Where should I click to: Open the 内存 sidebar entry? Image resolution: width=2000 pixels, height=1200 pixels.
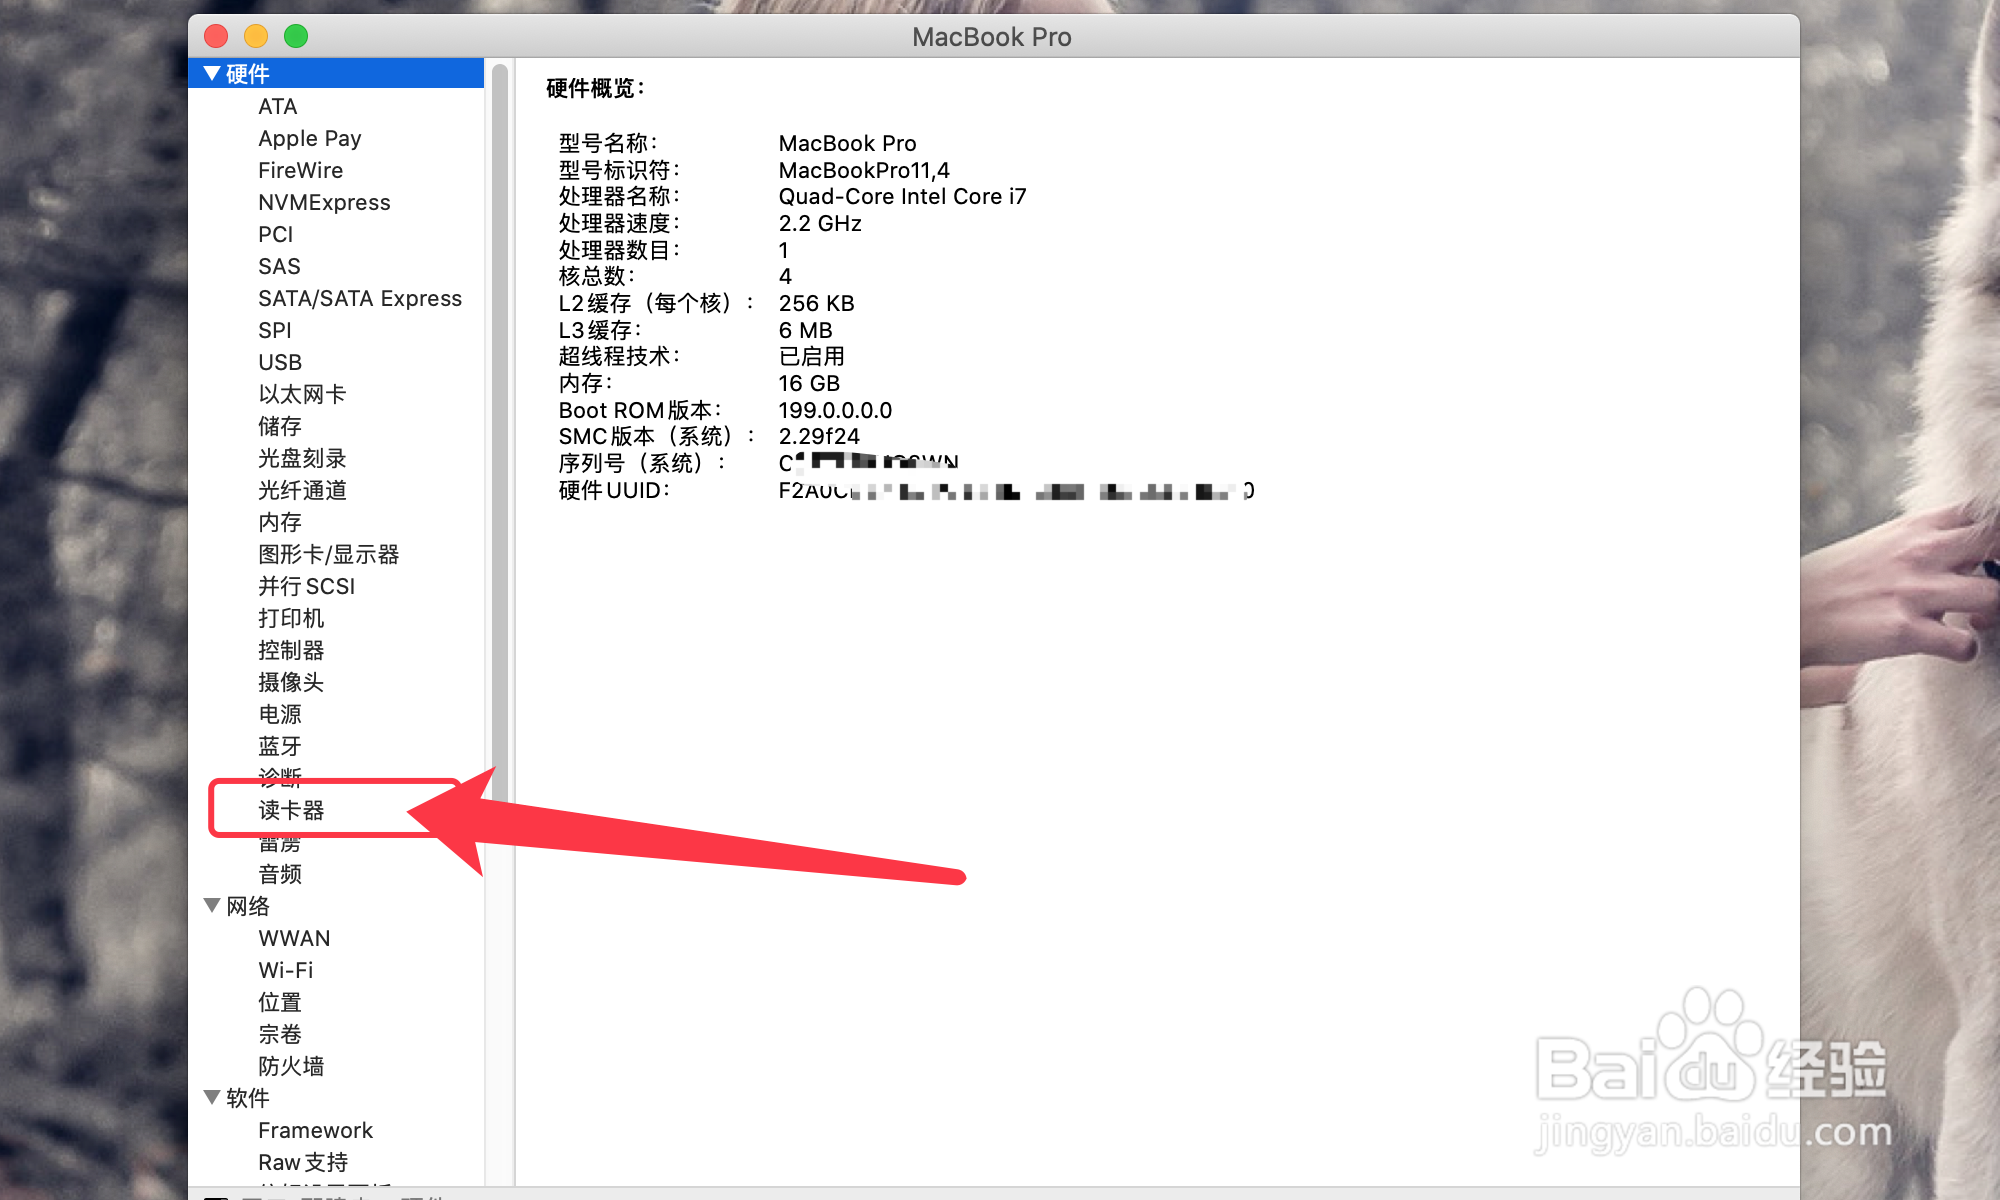point(280,522)
